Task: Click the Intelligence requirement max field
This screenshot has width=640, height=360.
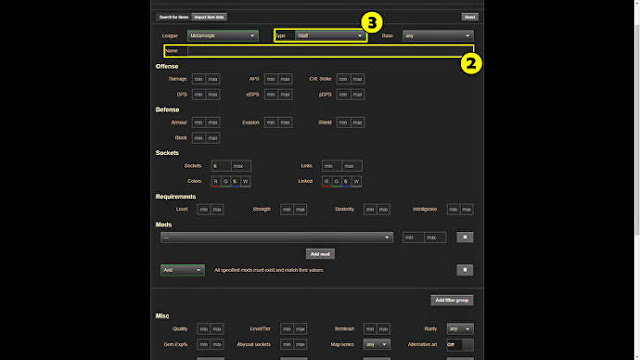Action: (467, 210)
